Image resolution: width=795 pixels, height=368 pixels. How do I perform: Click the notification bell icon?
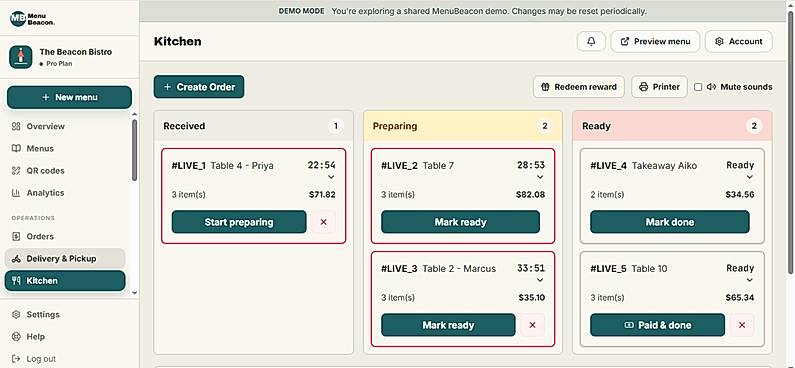[591, 42]
